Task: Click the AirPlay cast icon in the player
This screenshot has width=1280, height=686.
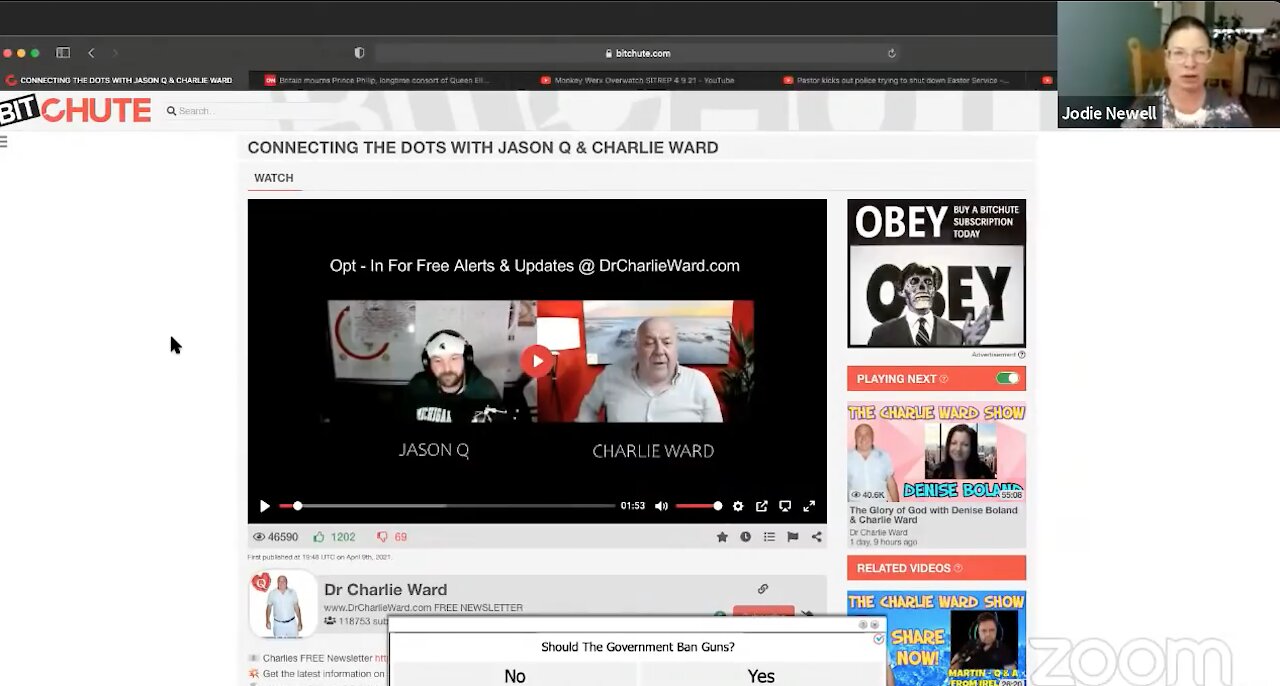Action: point(785,506)
